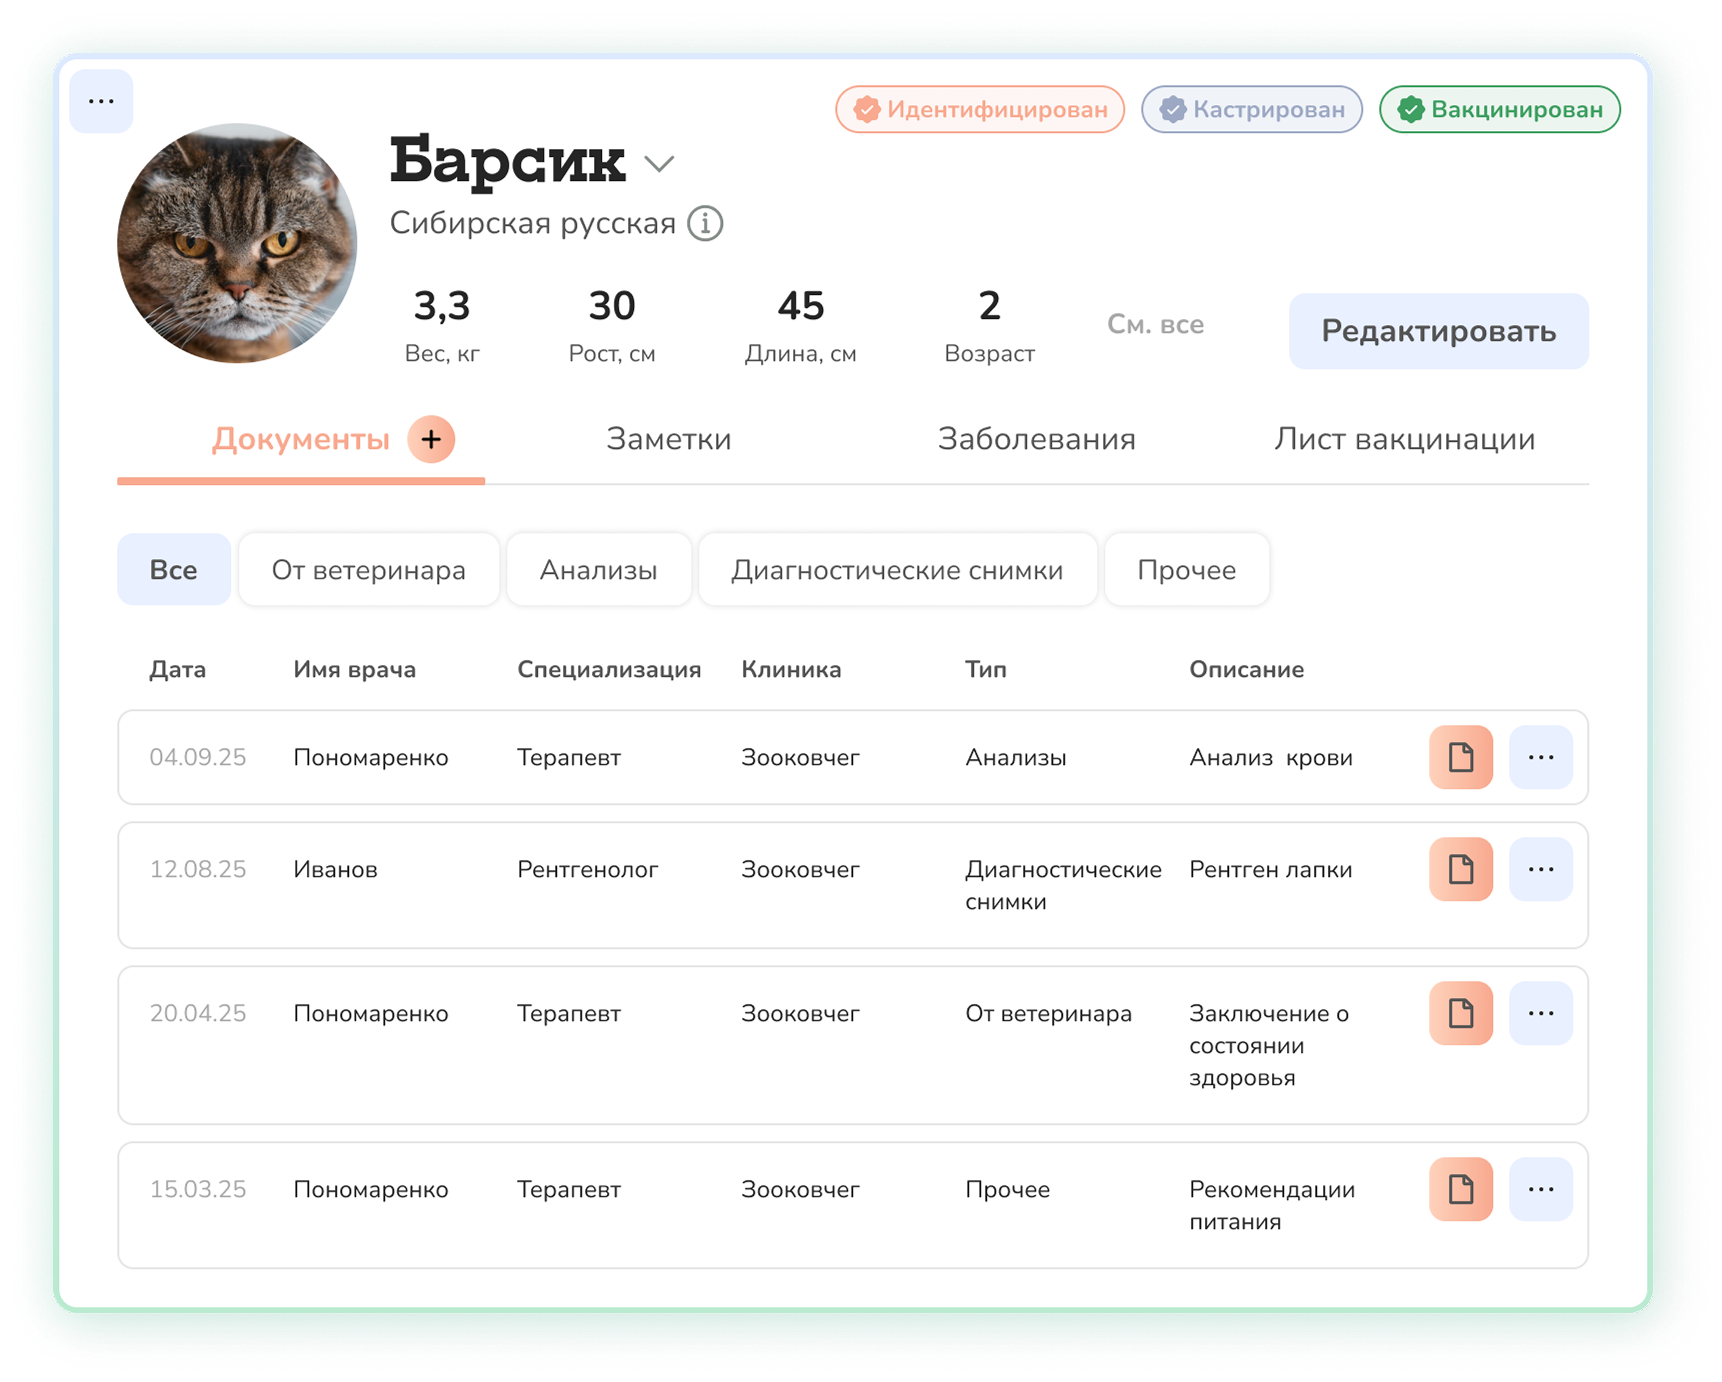Viewport: 1722px width, 1382px height.
Task: Click the См. все link
Action: [x=1155, y=325]
